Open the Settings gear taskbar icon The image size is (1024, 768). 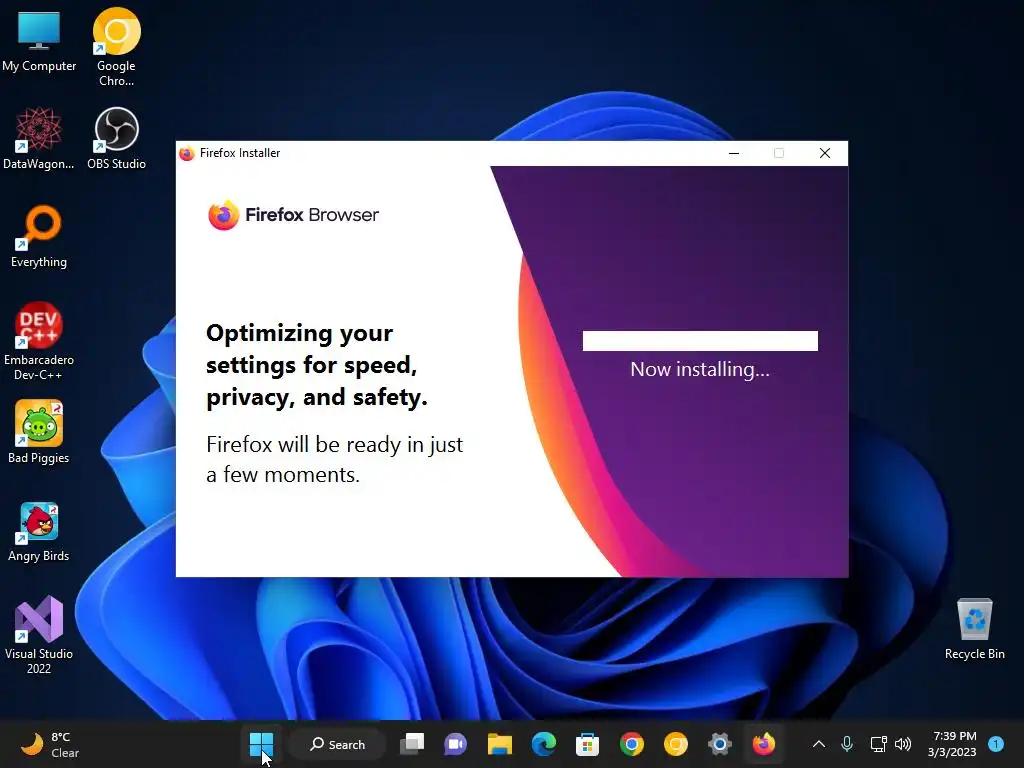[x=719, y=744]
